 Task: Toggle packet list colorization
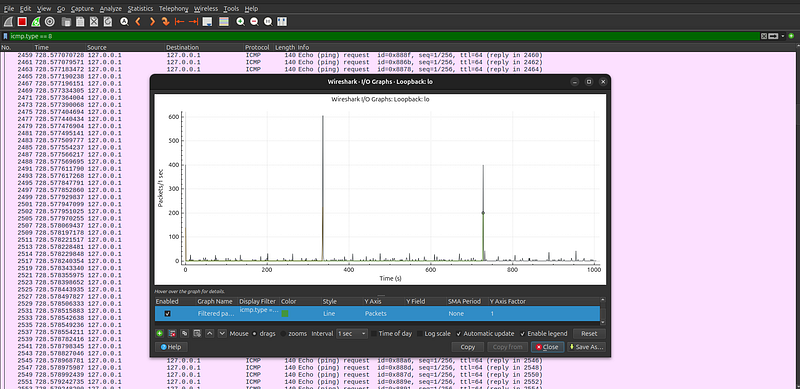point(223,21)
